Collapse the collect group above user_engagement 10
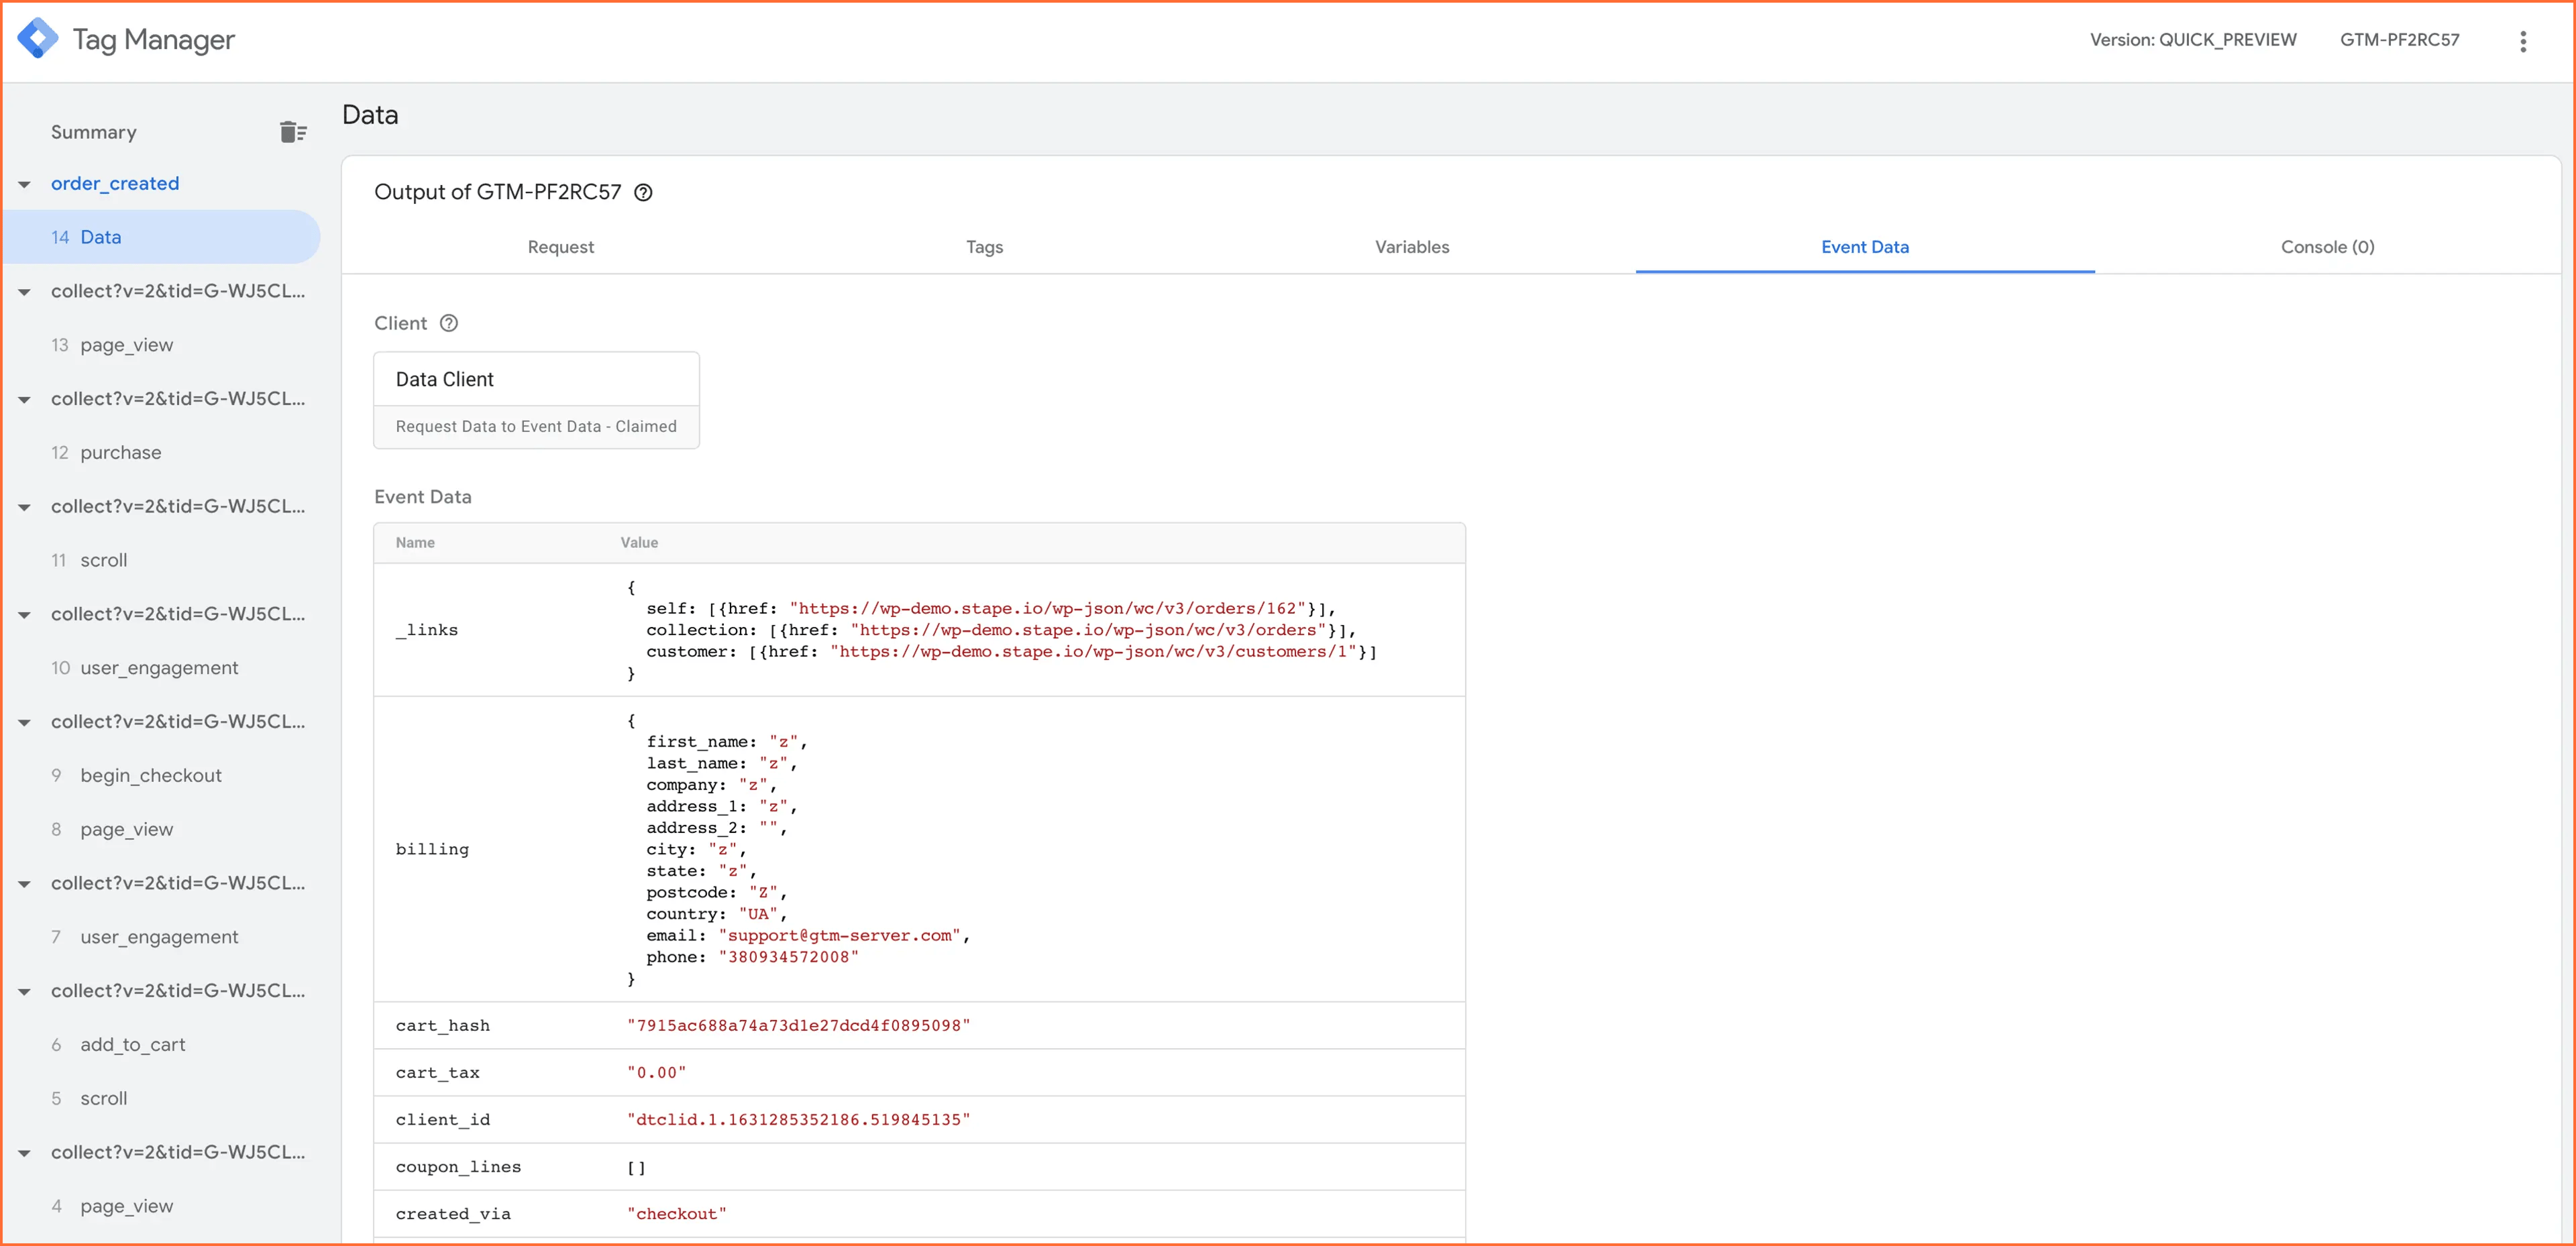 click(x=24, y=615)
